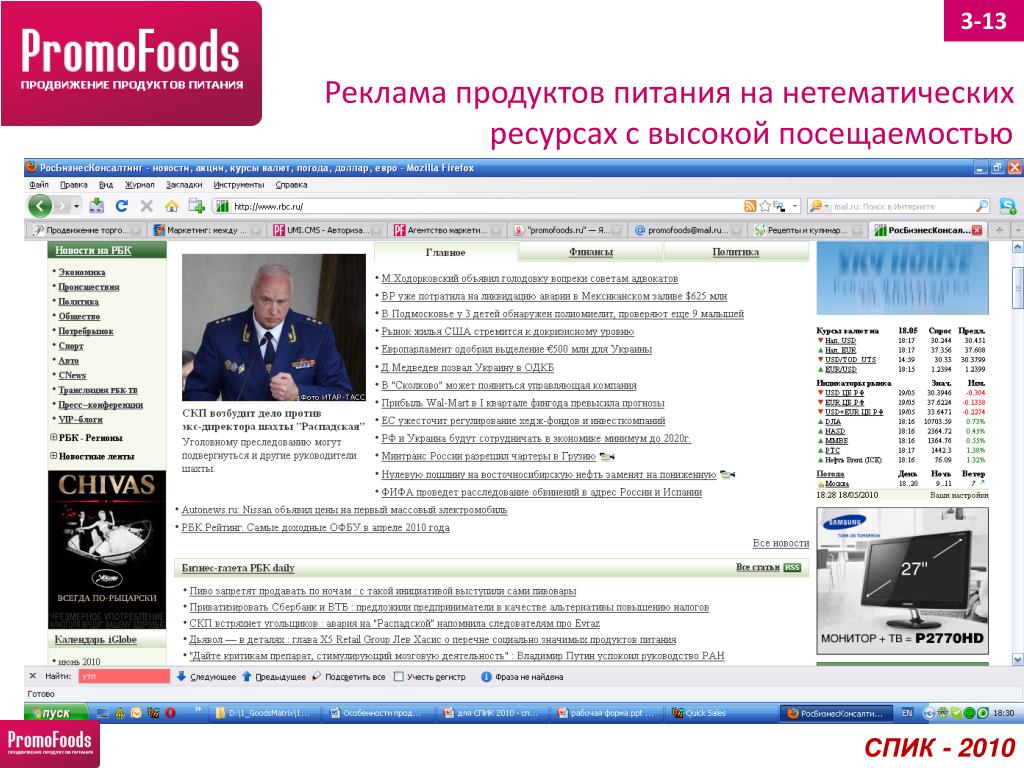Switch to the Рецепты и кулинар... tab

807,230
